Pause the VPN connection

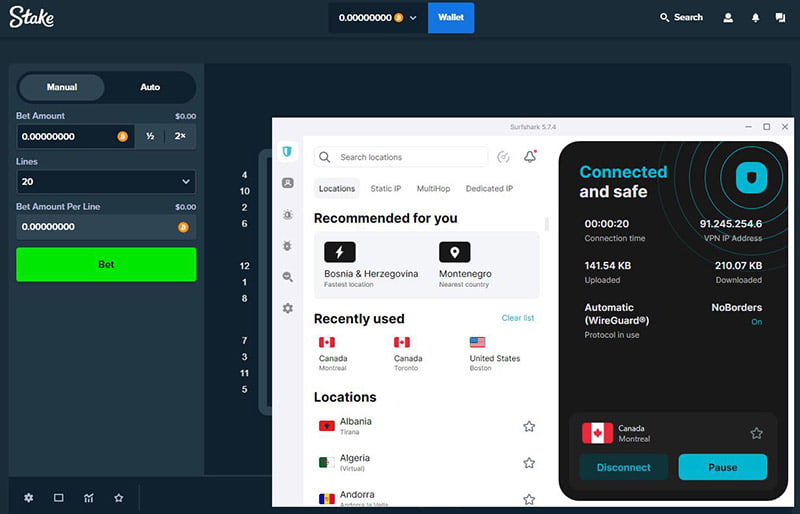pos(722,467)
